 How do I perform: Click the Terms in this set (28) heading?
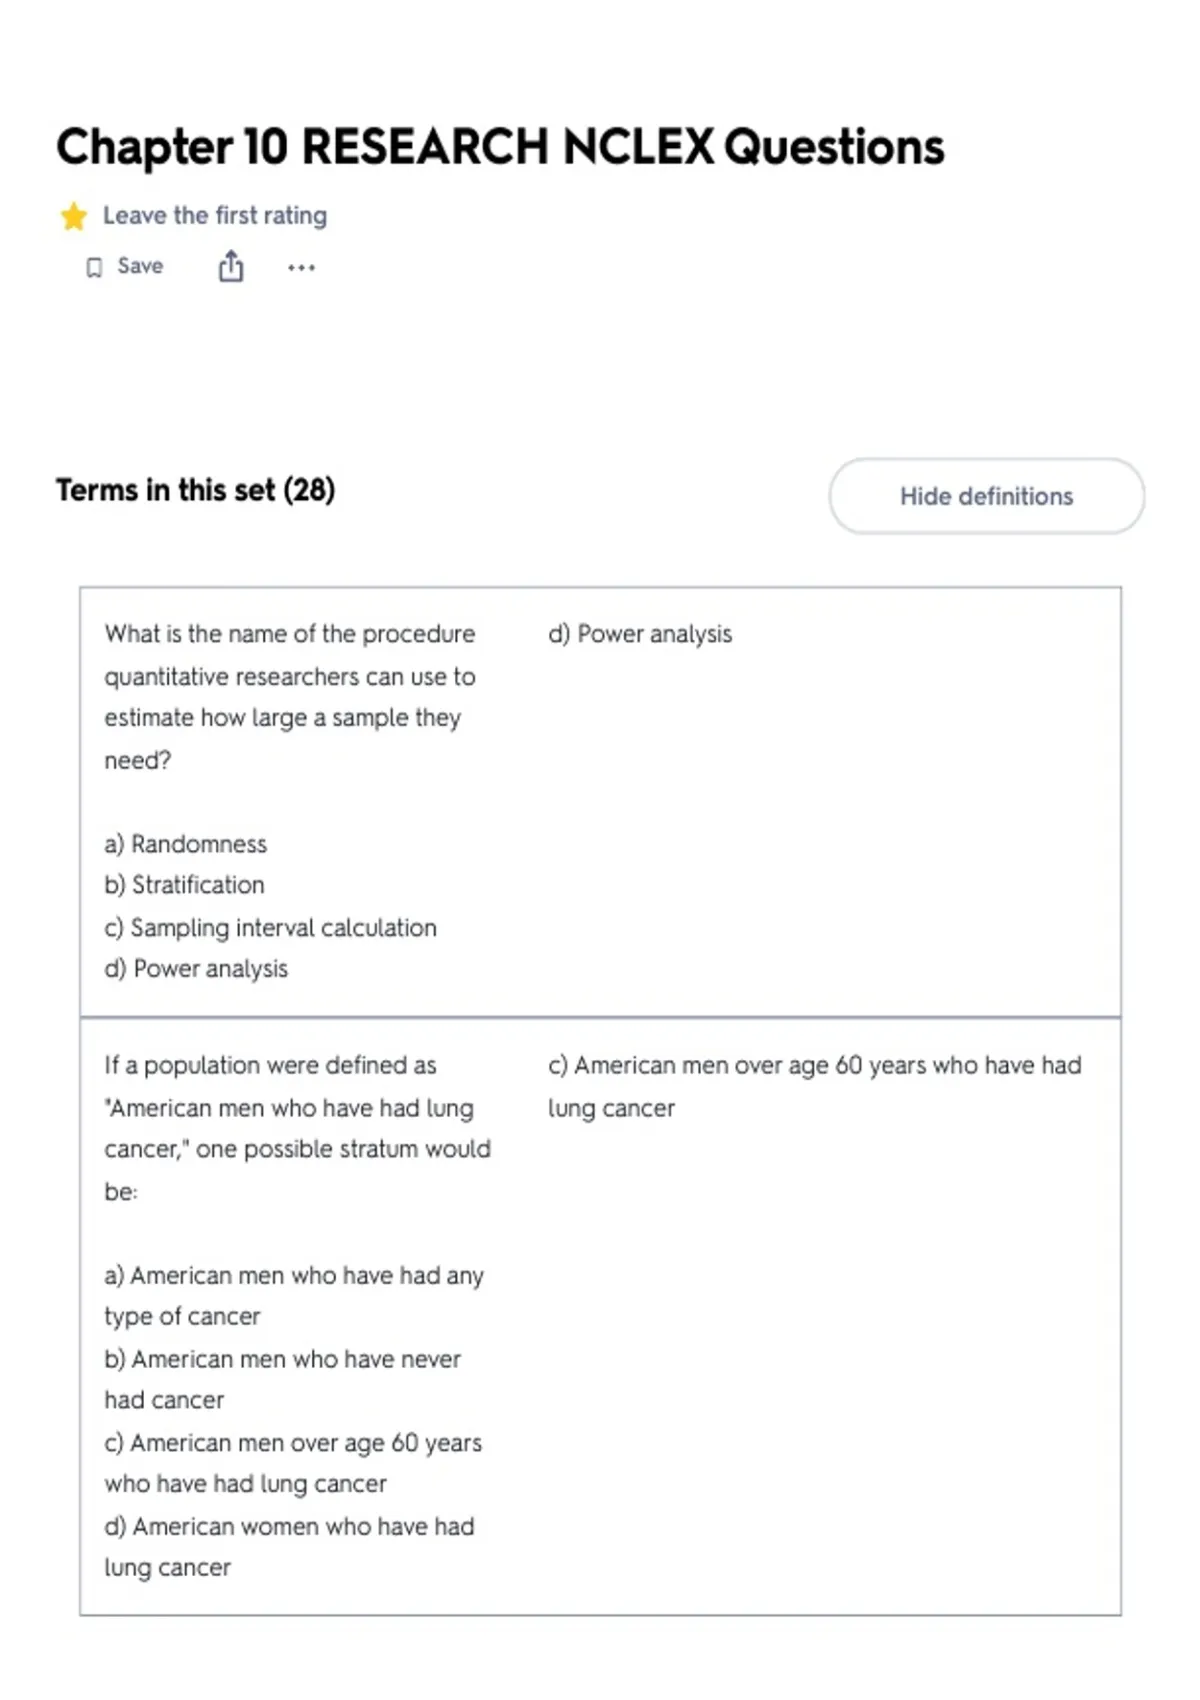(196, 490)
